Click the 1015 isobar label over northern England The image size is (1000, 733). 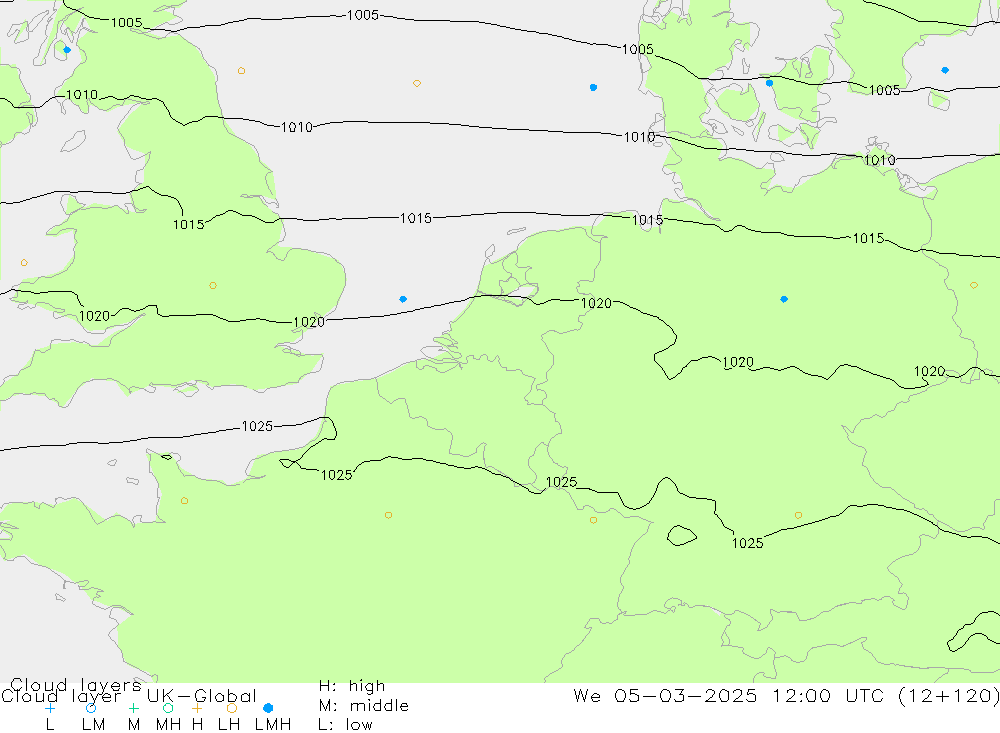click(x=189, y=225)
